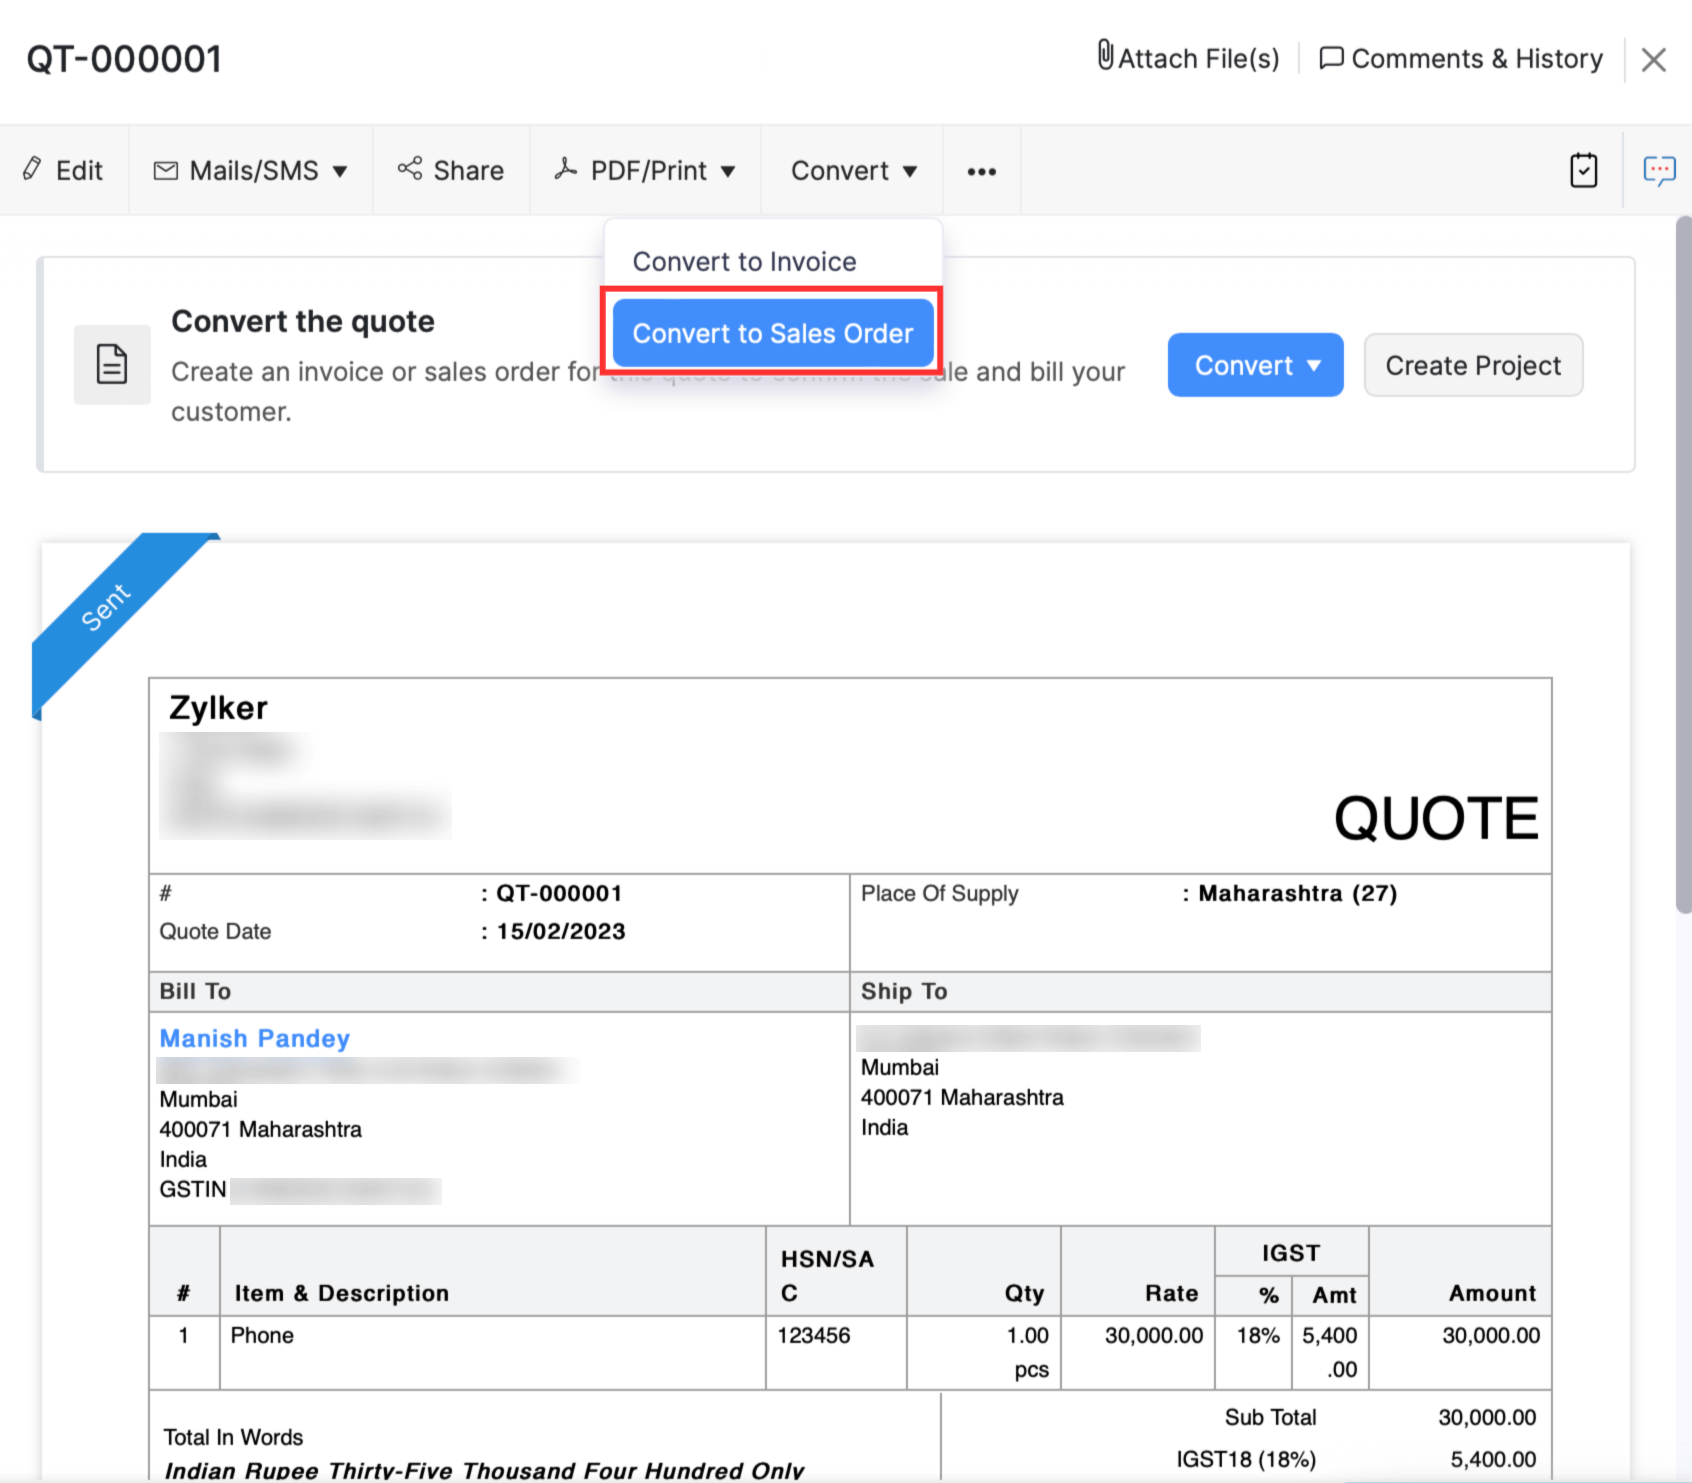The image size is (1692, 1483).
Task: Click the QT-000001 title heading
Action: [124, 59]
